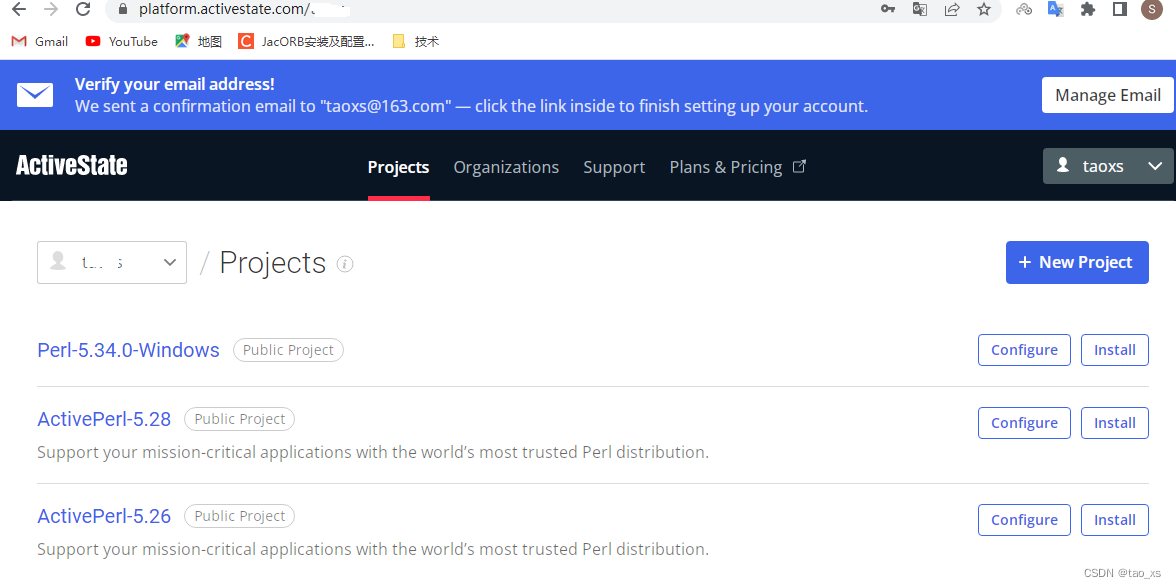Screen dimensions: 1176x588
Task: Share this page via the share icon
Action: [x=952, y=9]
